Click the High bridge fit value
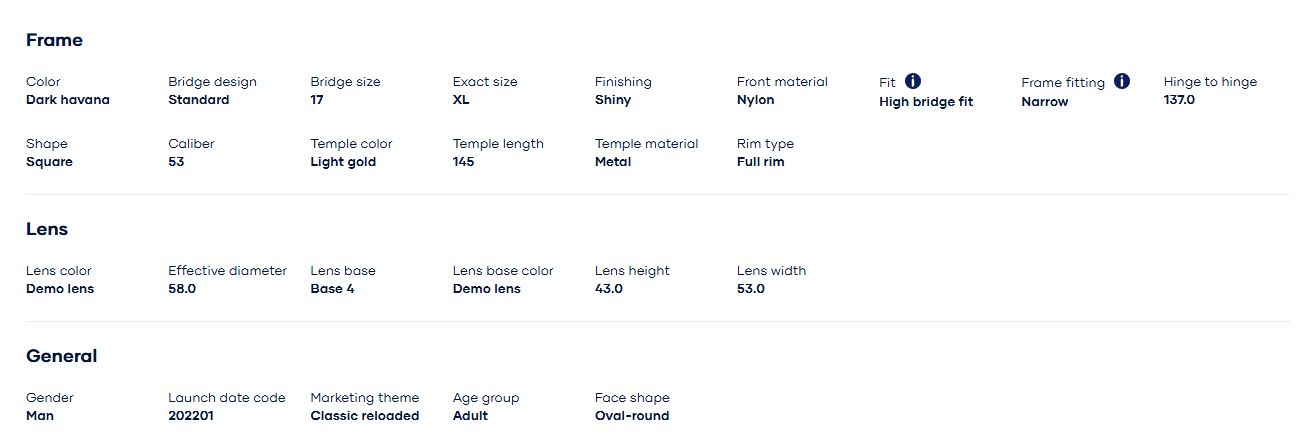This screenshot has width=1314, height=438. [x=926, y=102]
